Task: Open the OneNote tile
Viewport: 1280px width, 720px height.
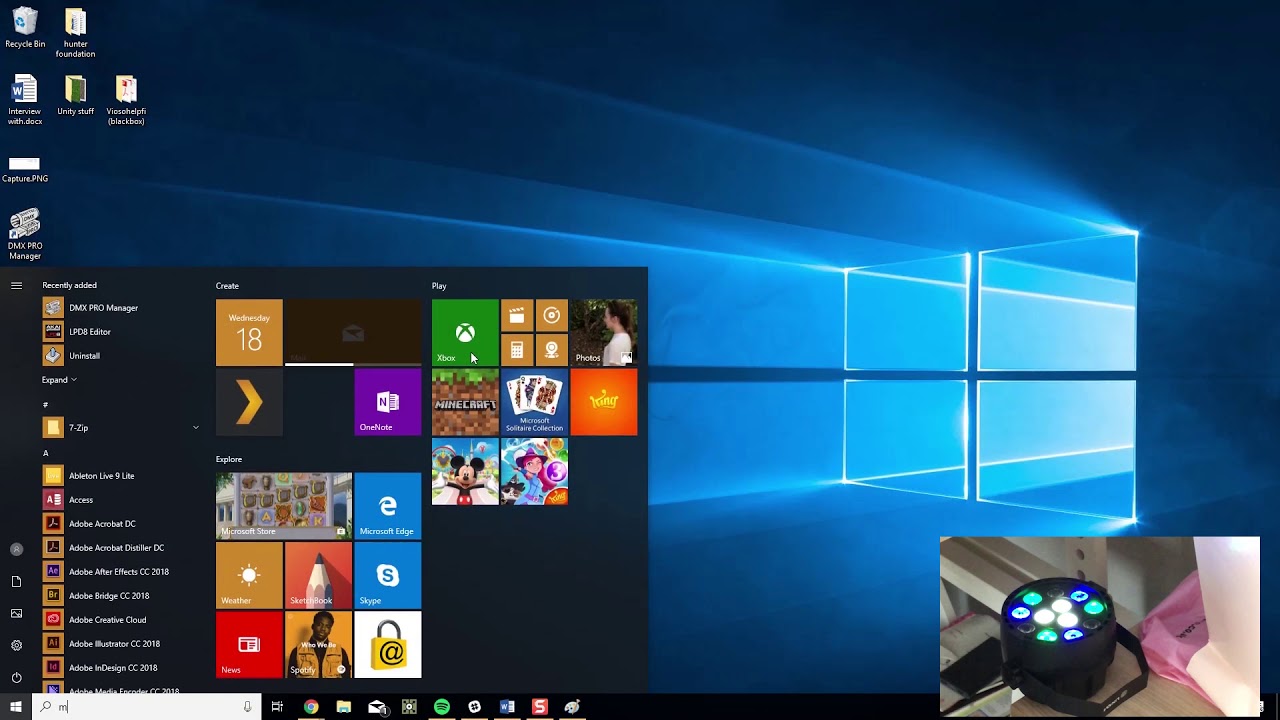Action: pyautogui.click(x=388, y=402)
